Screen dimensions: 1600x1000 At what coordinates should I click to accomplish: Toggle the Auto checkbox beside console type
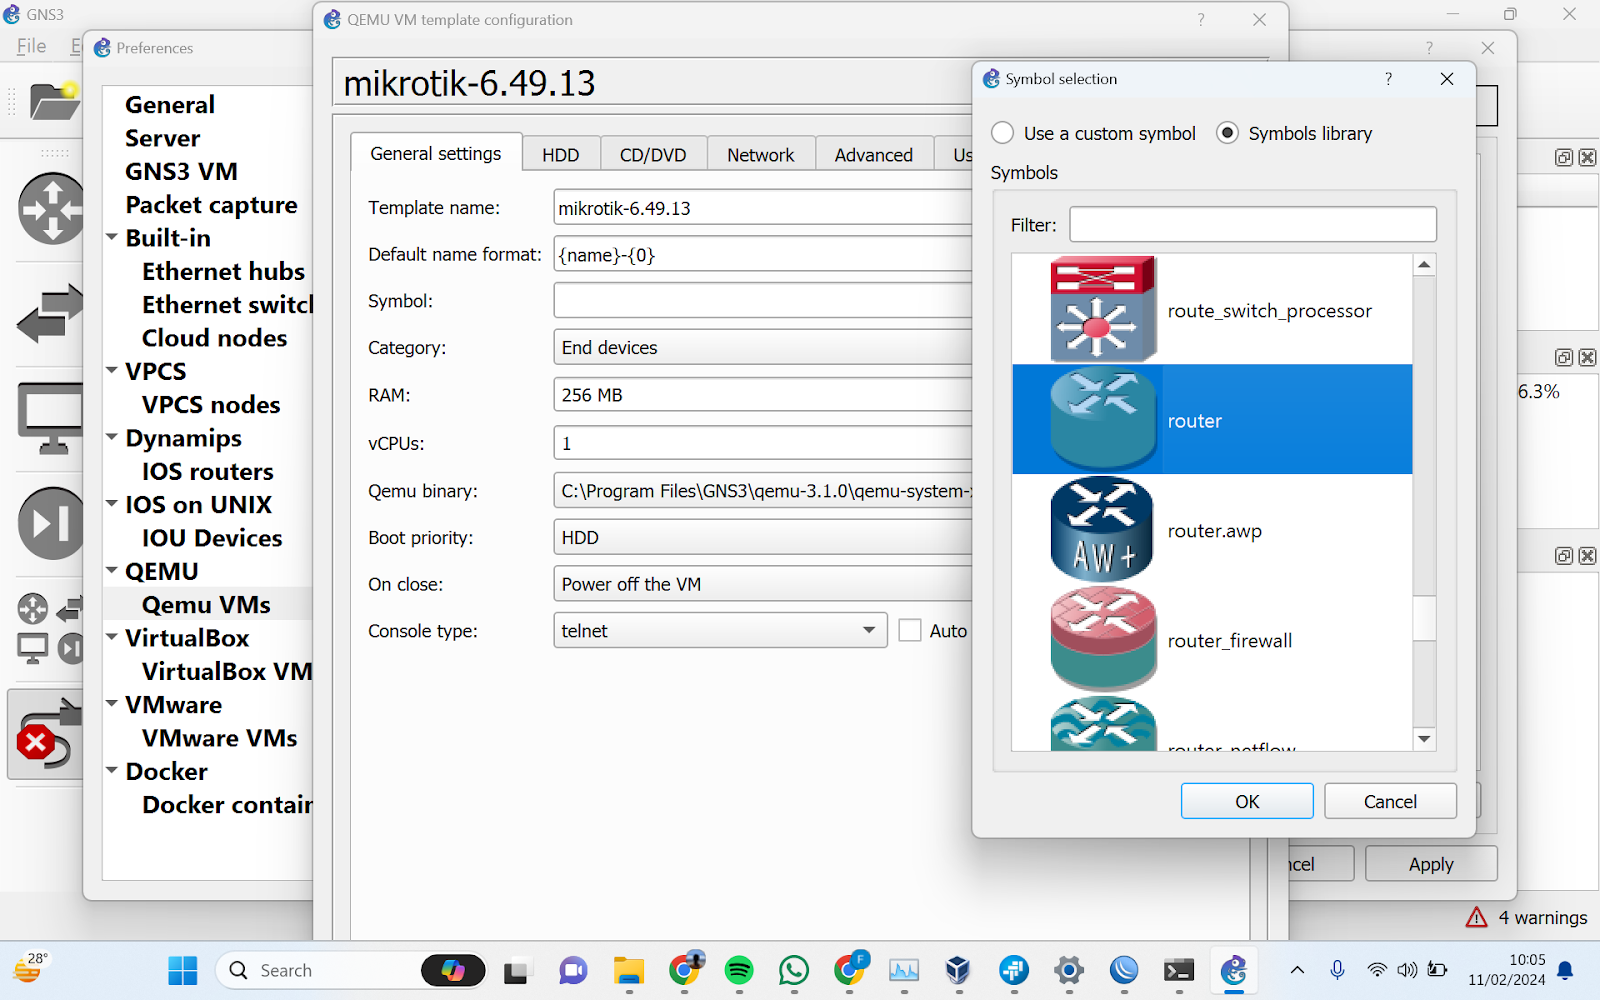910,631
